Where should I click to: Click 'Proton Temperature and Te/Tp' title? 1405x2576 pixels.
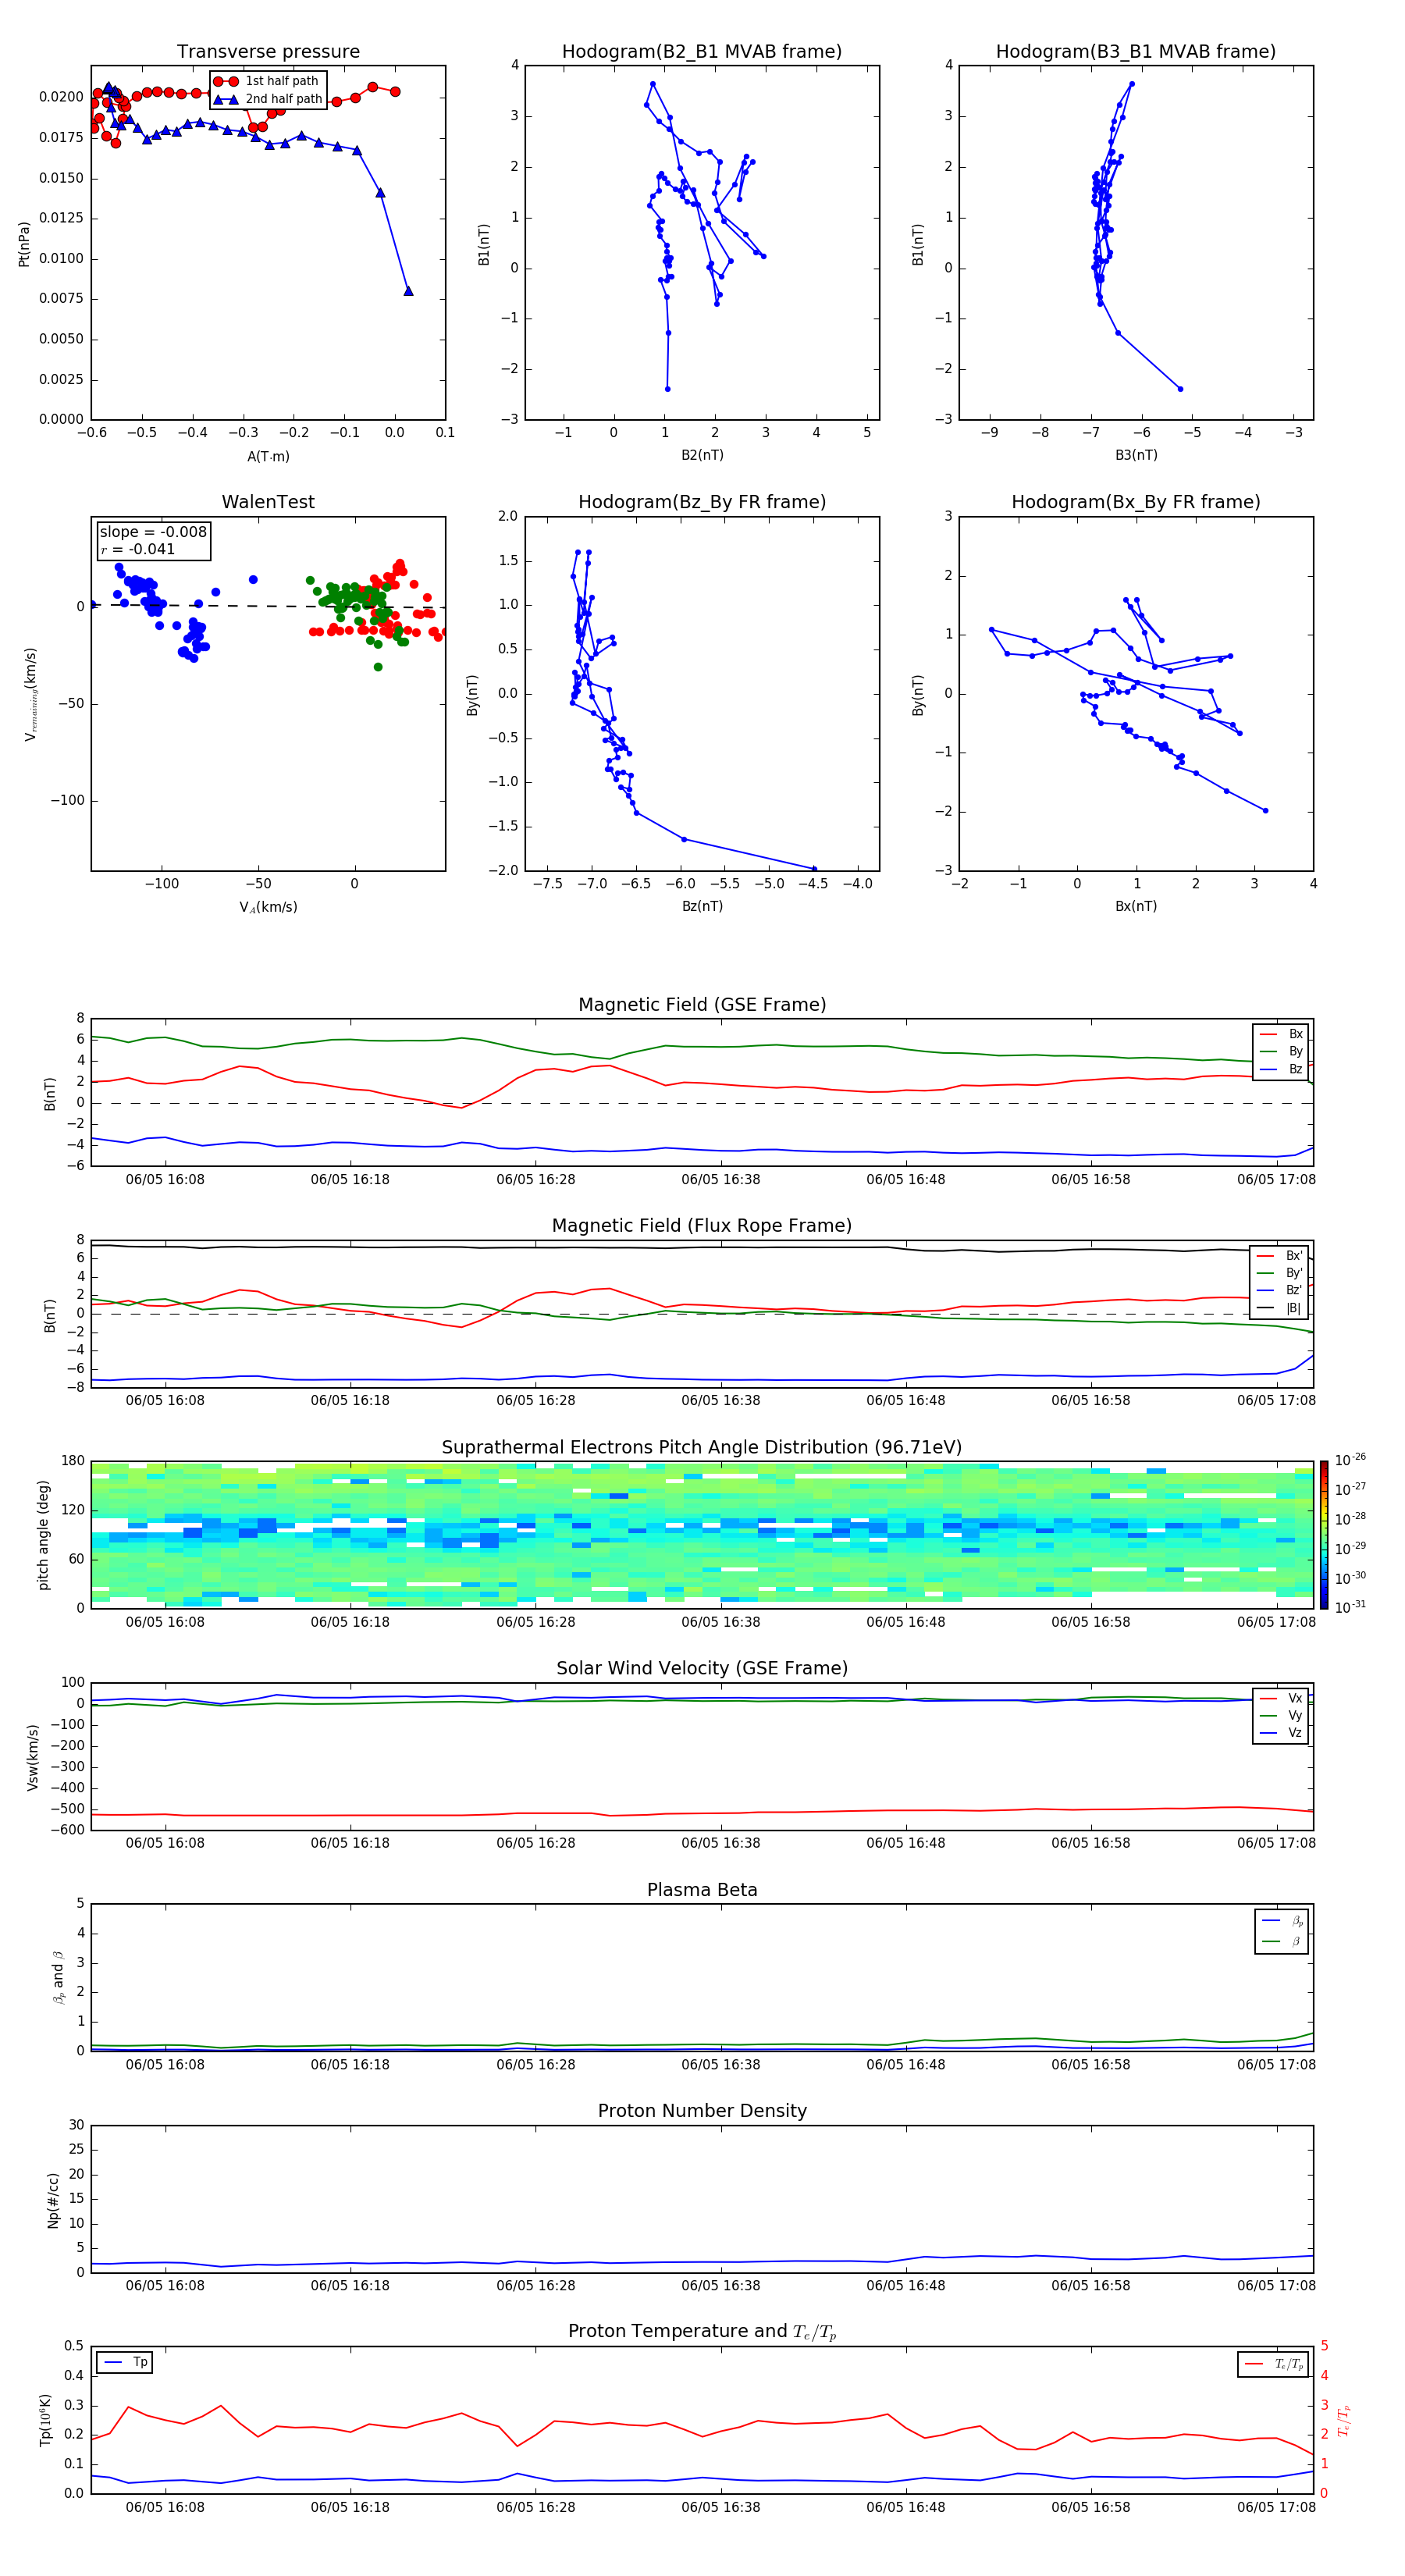[x=702, y=2332]
